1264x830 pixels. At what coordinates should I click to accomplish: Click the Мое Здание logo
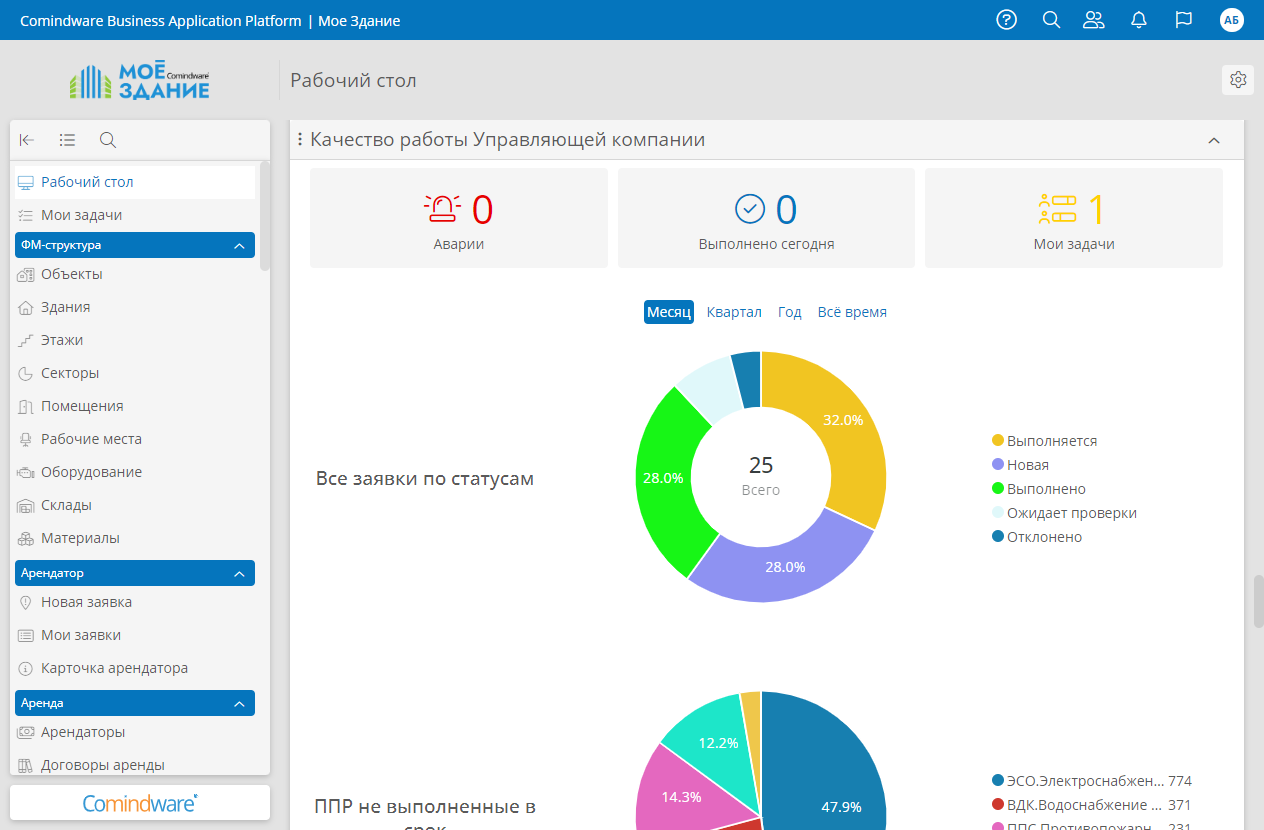click(140, 81)
